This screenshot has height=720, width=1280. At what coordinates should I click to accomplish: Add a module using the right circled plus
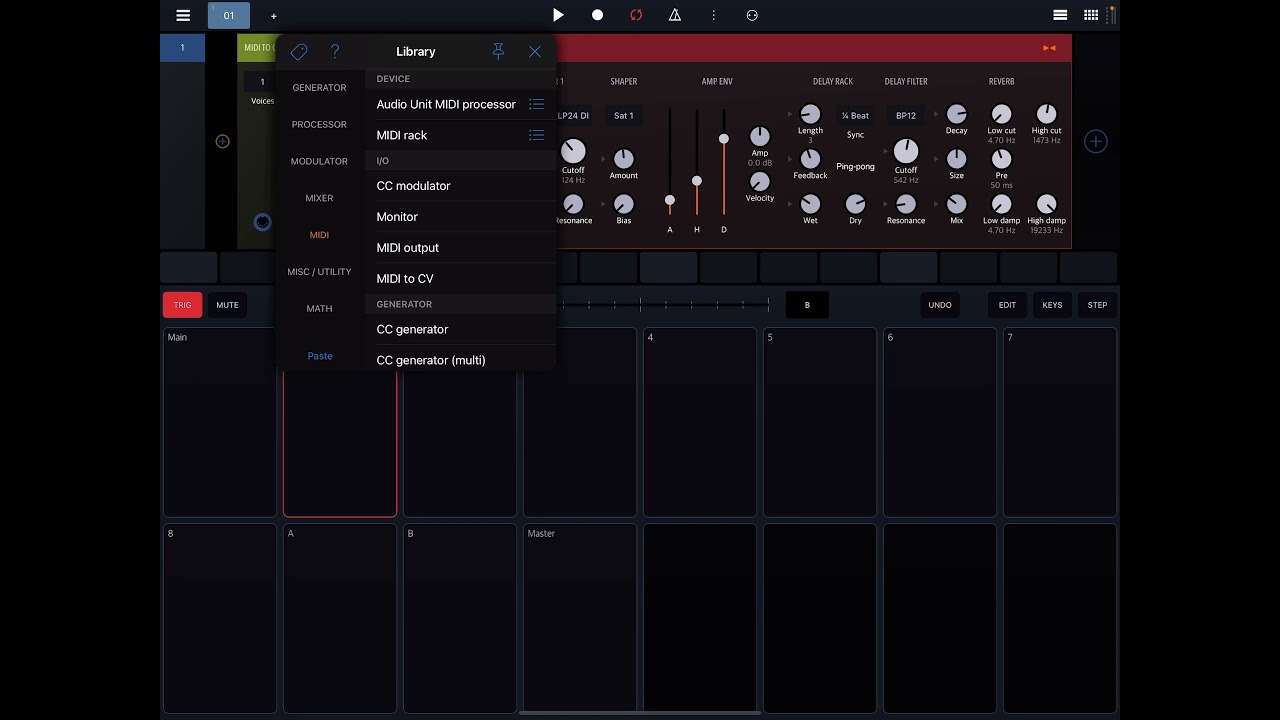(1096, 142)
